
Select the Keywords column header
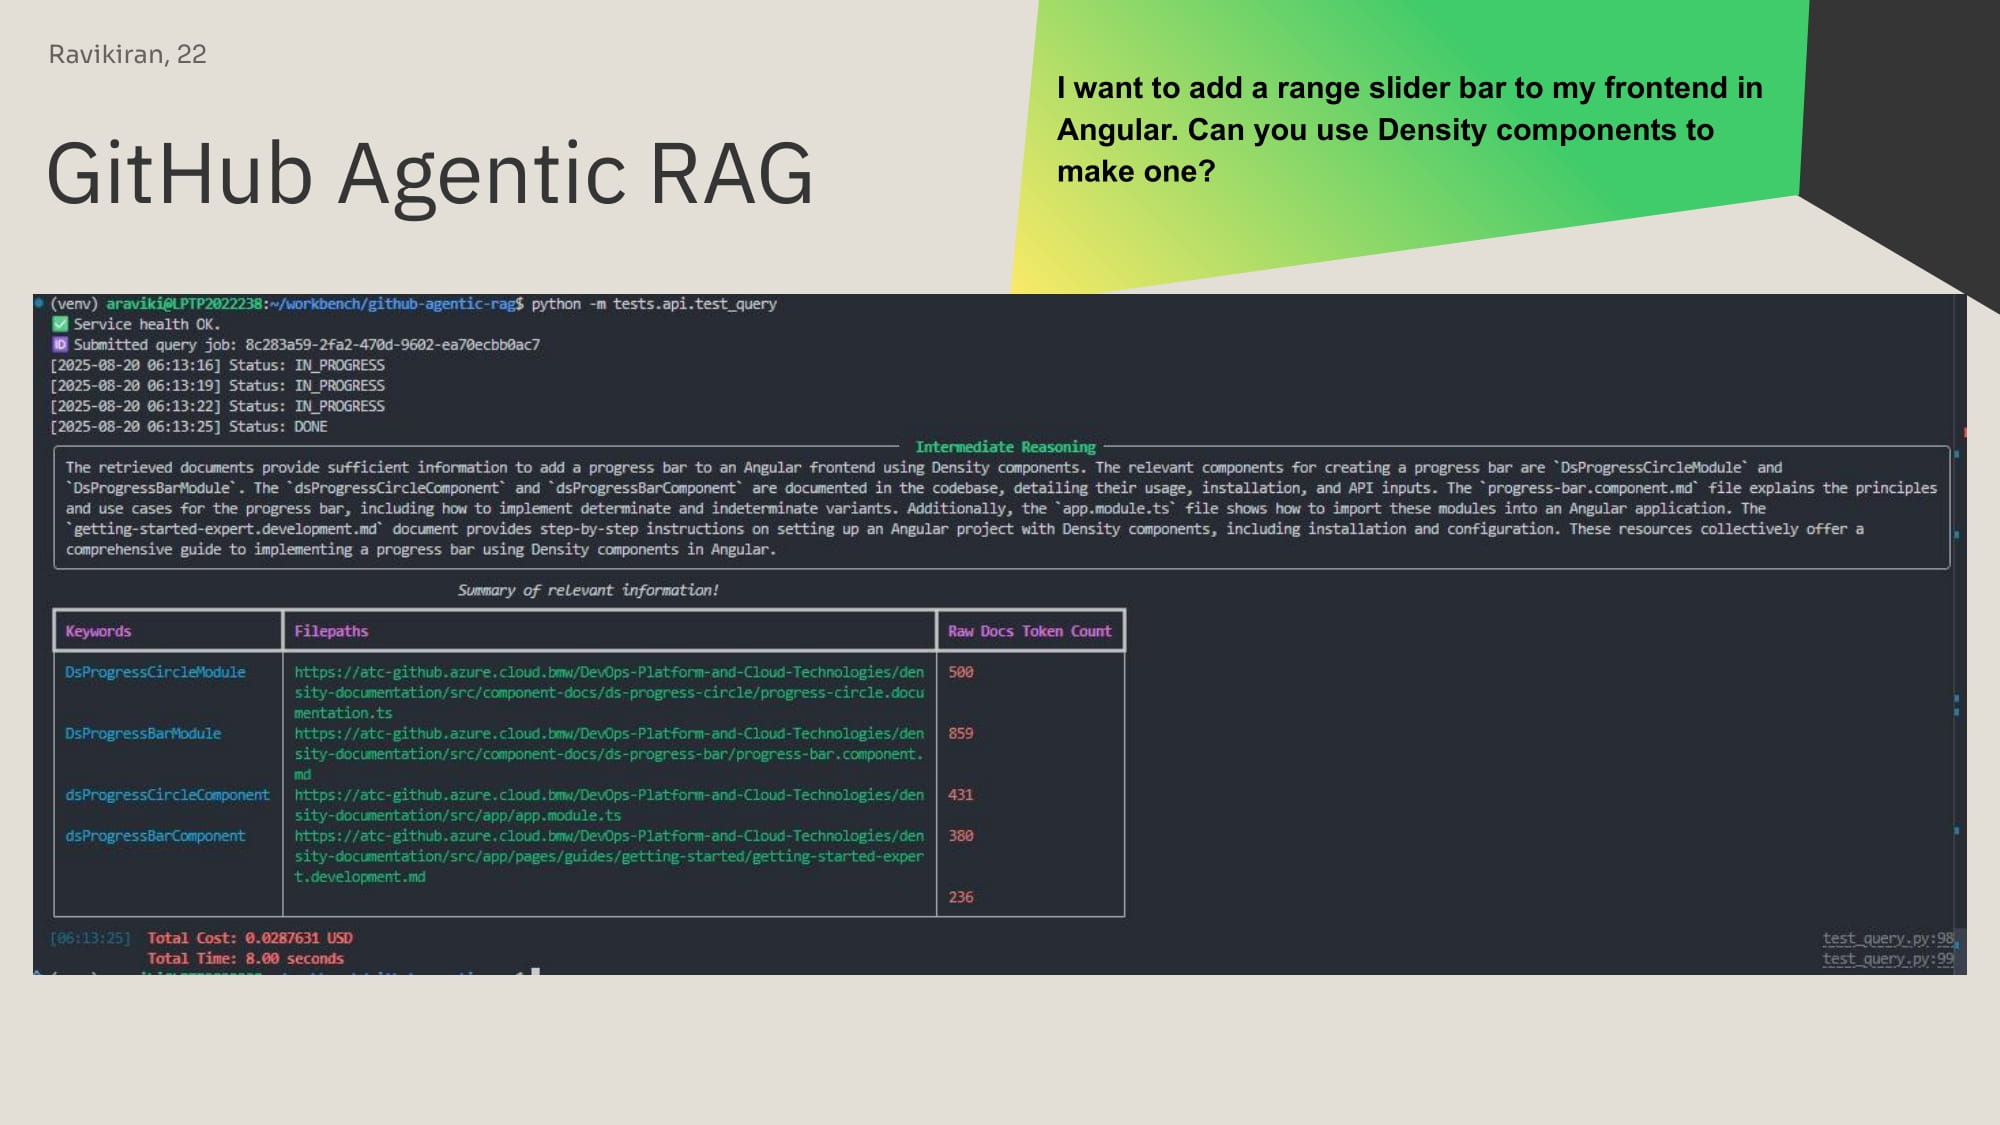pyautogui.click(x=98, y=631)
